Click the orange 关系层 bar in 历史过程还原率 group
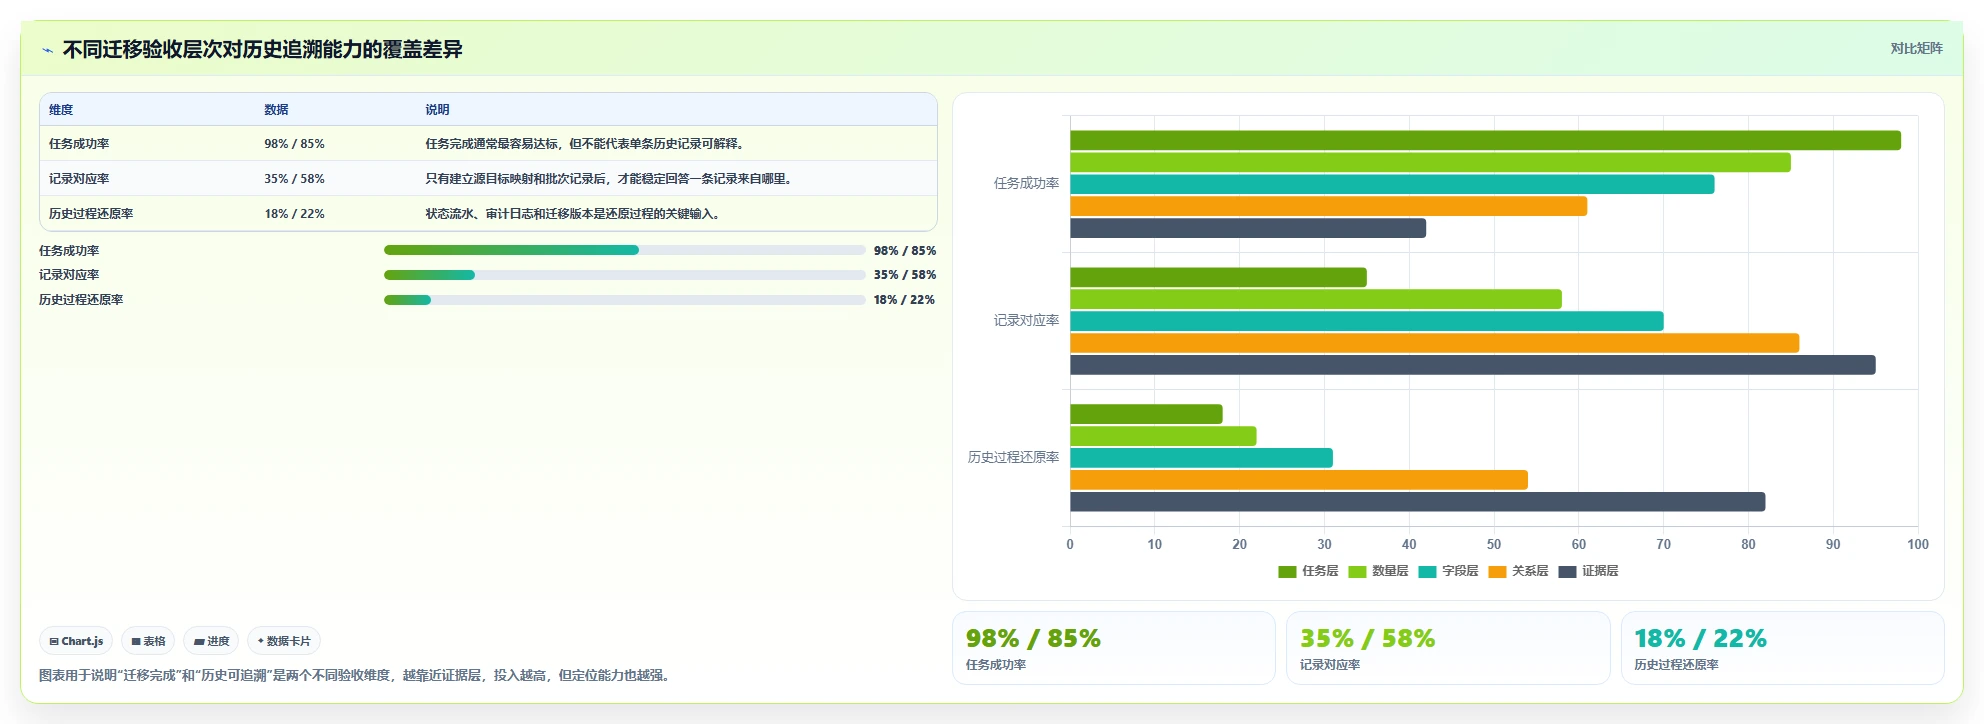 point(1299,480)
